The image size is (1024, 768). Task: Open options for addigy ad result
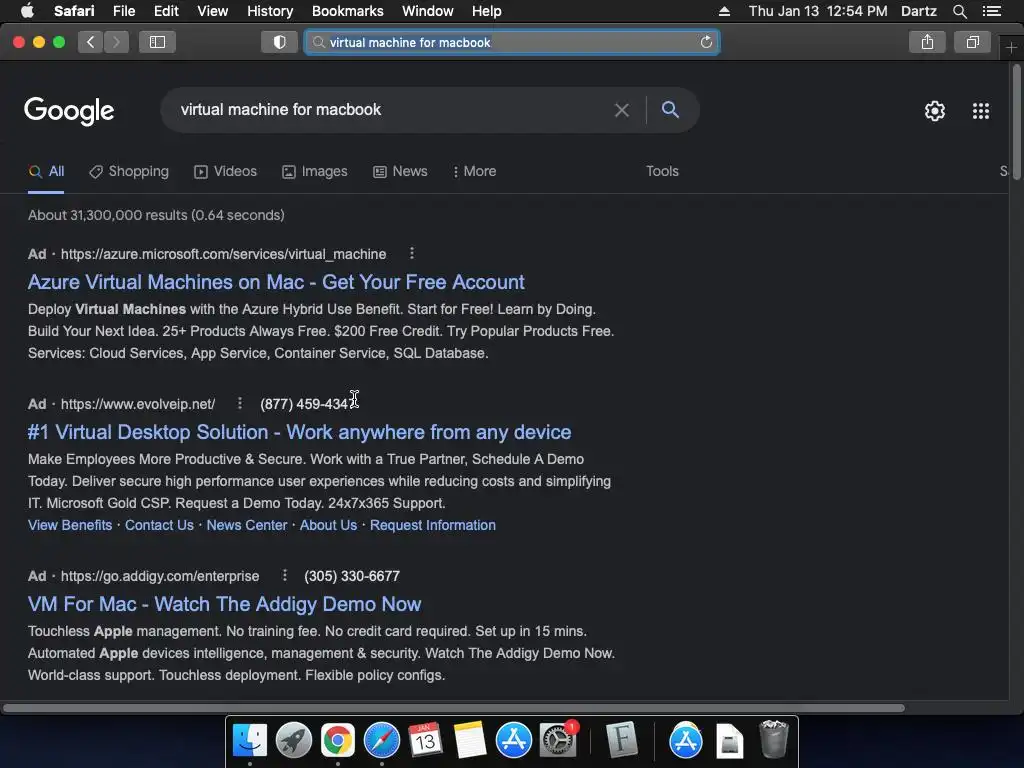click(x=284, y=575)
